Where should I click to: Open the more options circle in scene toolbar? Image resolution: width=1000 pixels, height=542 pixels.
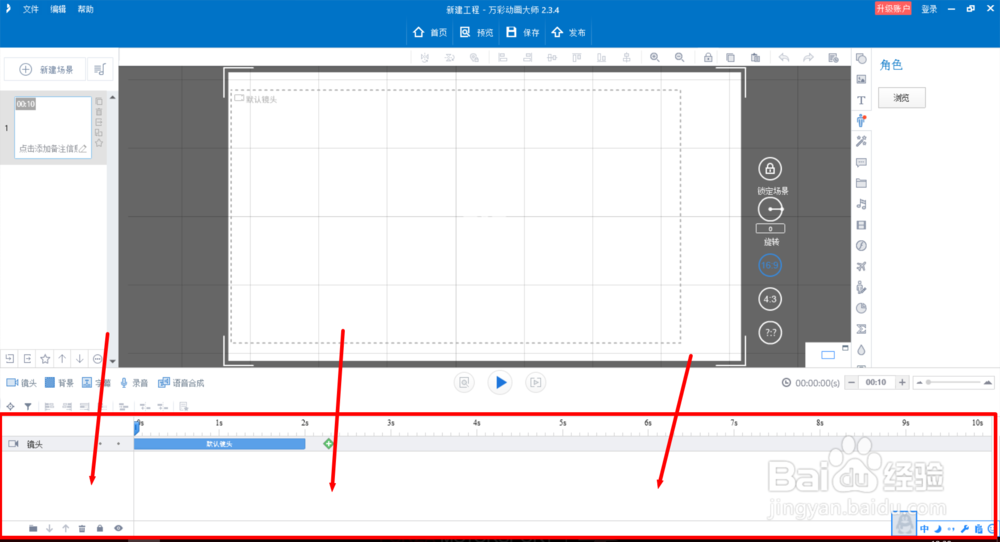point(97,359)
